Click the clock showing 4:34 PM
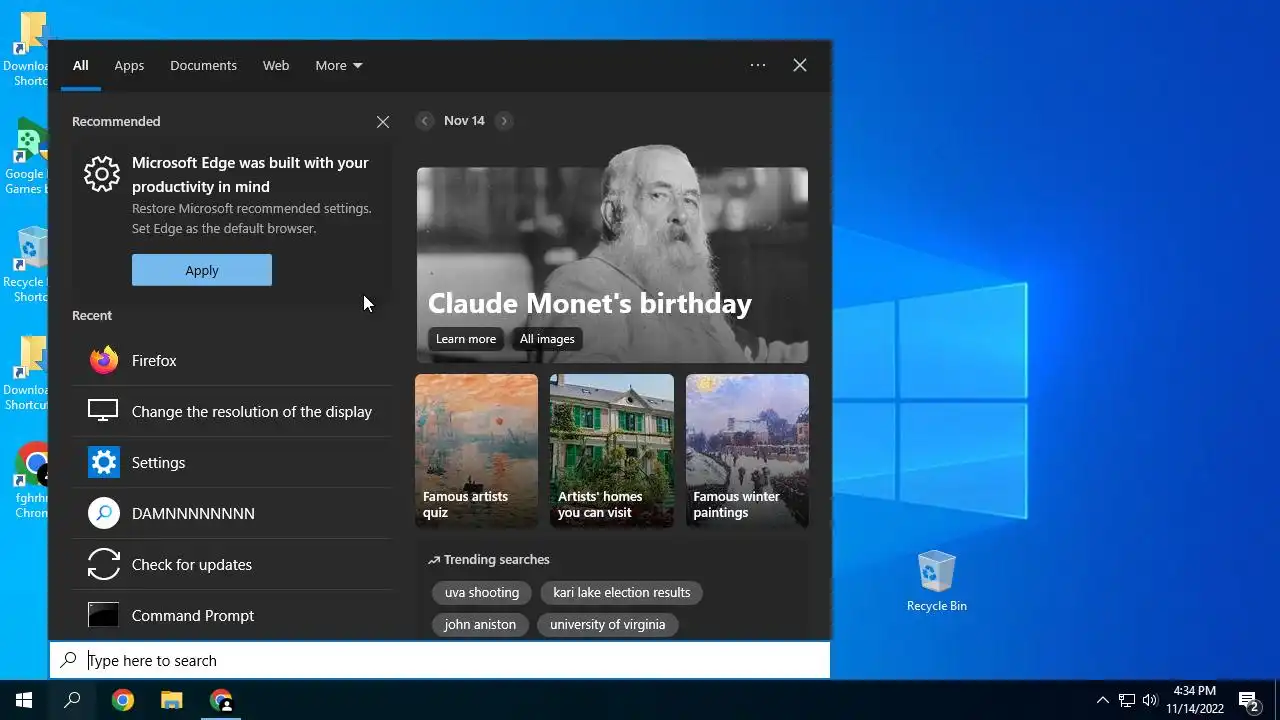This screenshot has height=720, width=1280. [1195, 691]
